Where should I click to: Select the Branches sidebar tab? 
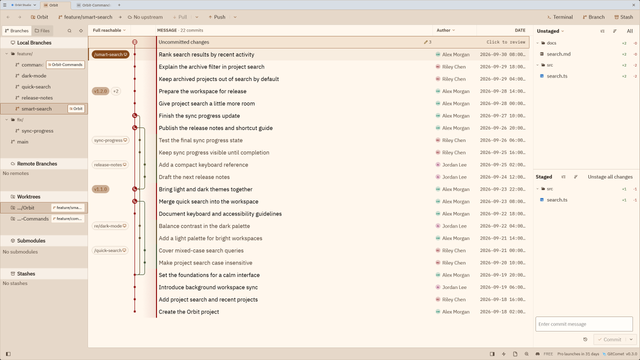point(16,31)
